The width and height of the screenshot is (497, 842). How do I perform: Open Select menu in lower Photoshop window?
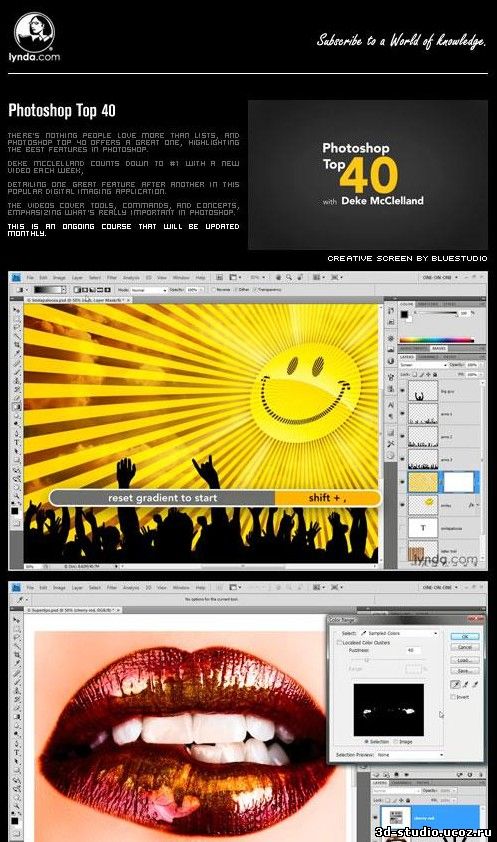click(x=95, y=587)
